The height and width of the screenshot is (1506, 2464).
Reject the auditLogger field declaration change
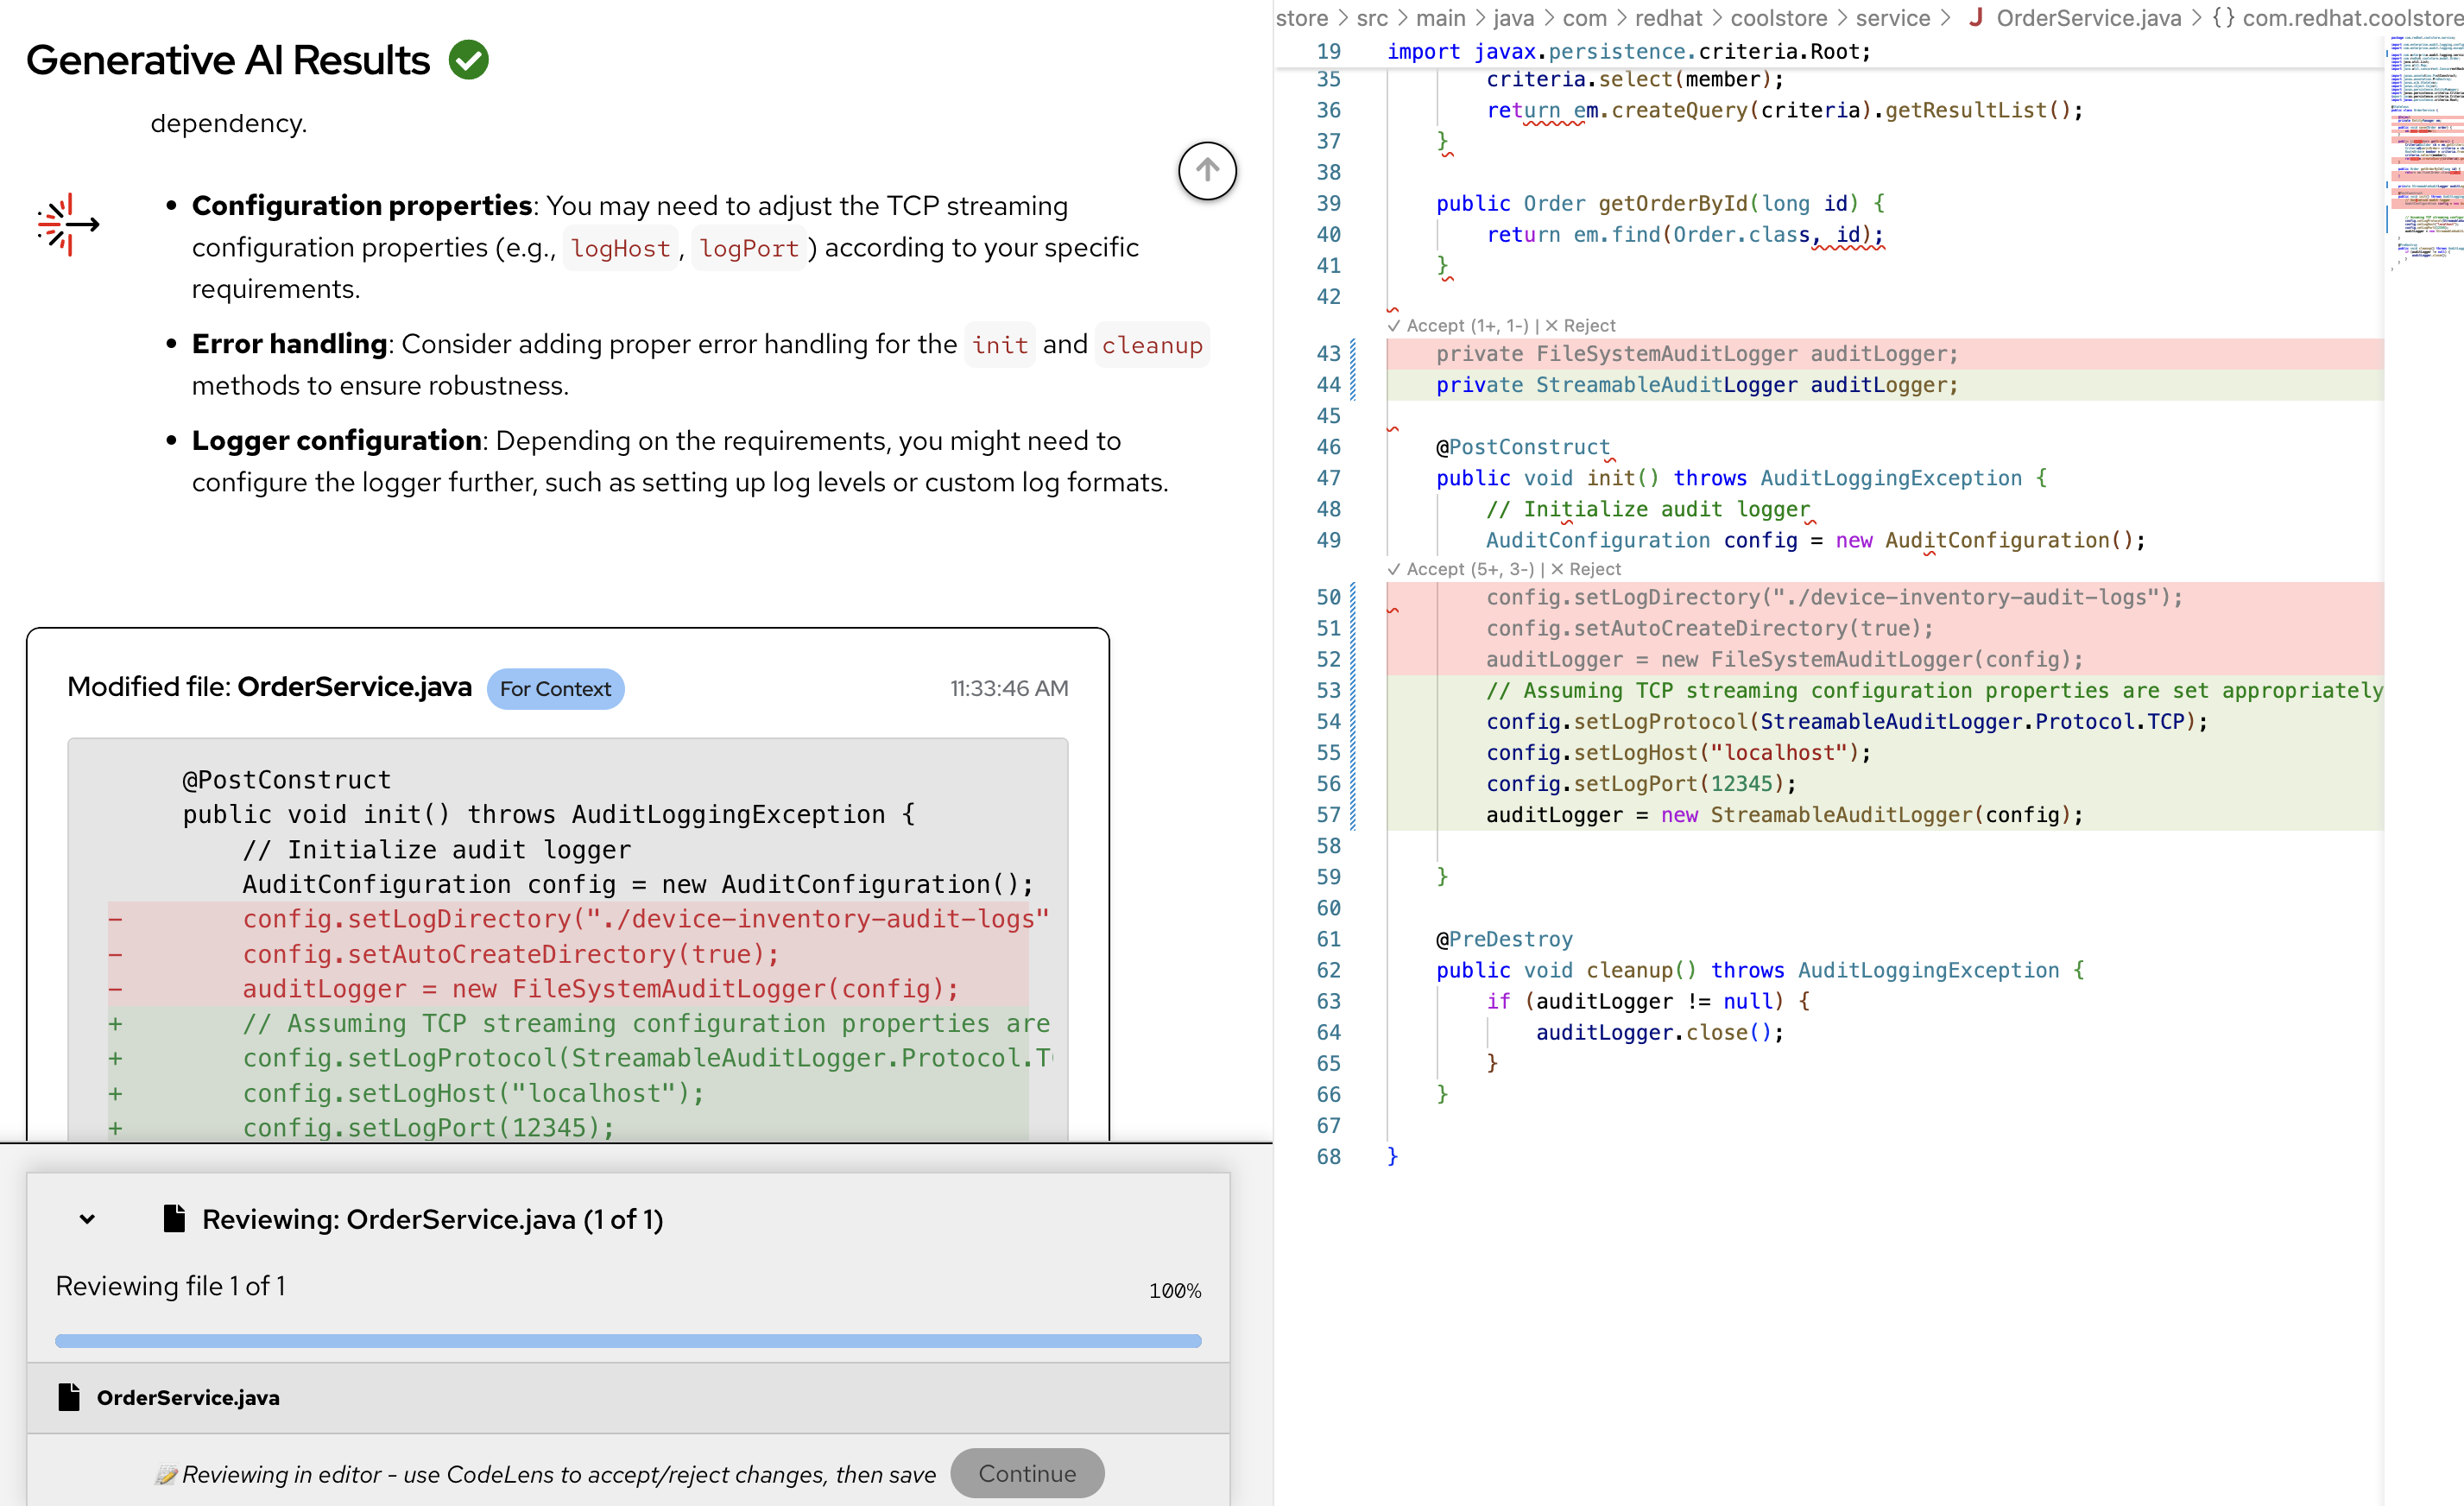click(1580, 326)
